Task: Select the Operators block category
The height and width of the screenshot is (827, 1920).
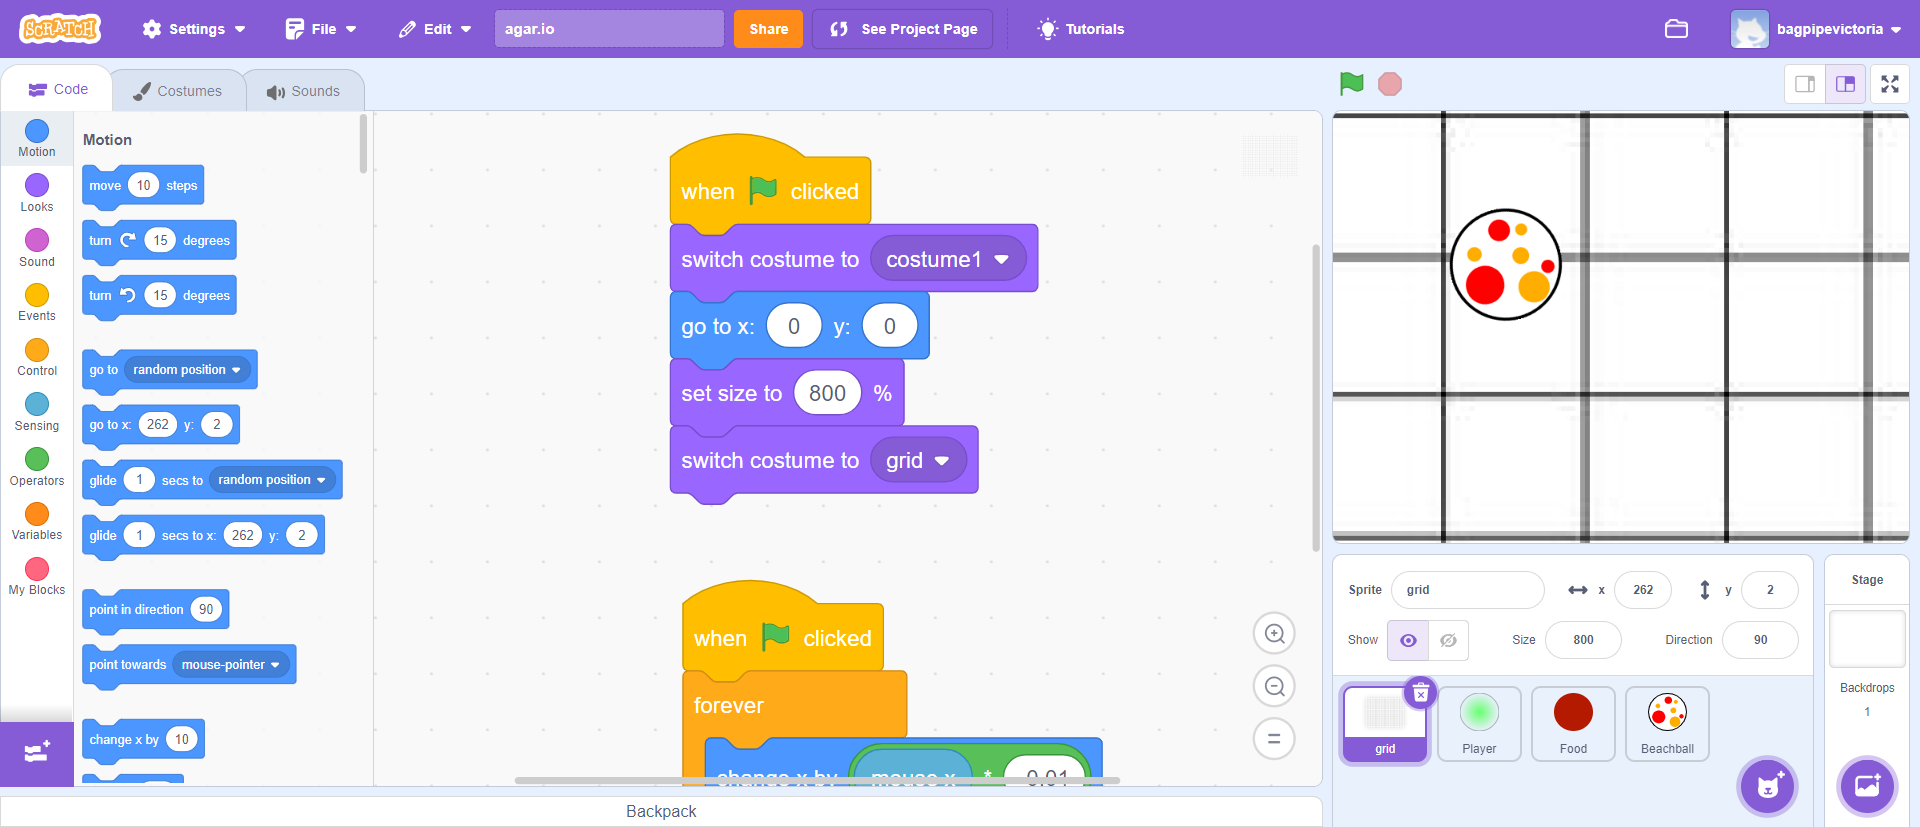Action: click(x=37, y=467)
